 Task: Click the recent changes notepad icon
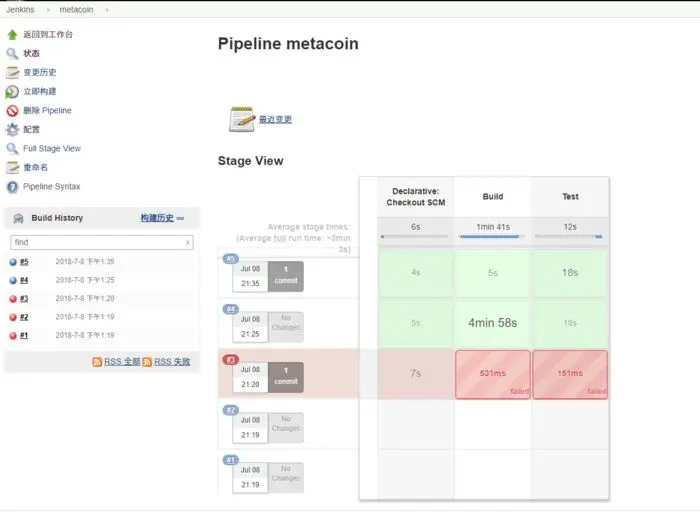(242, 119)
